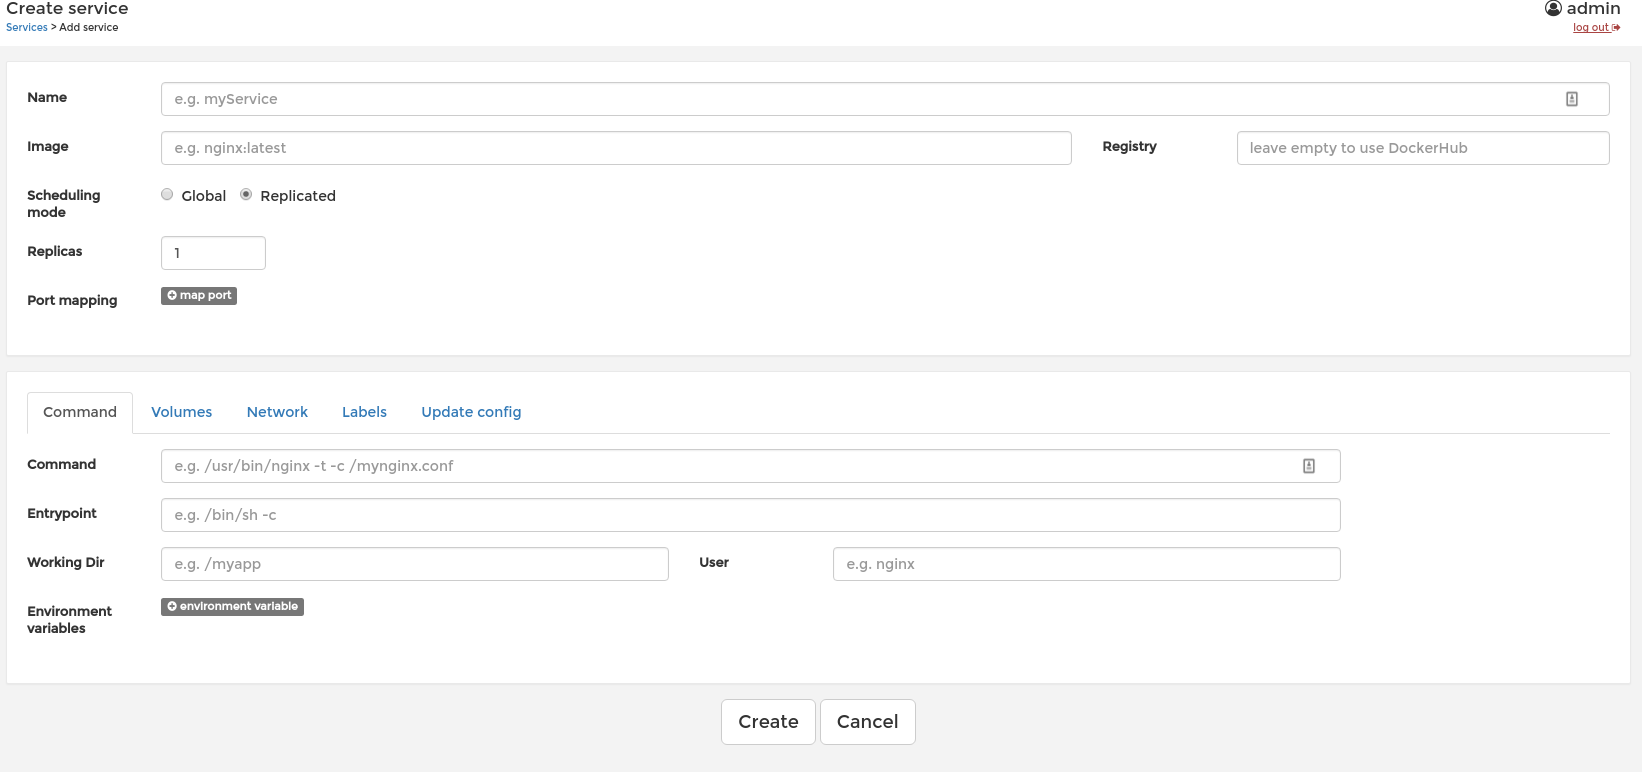The image size is (1642, 772).
Task: Switch to the Update config tab
Action: (471, 412)
